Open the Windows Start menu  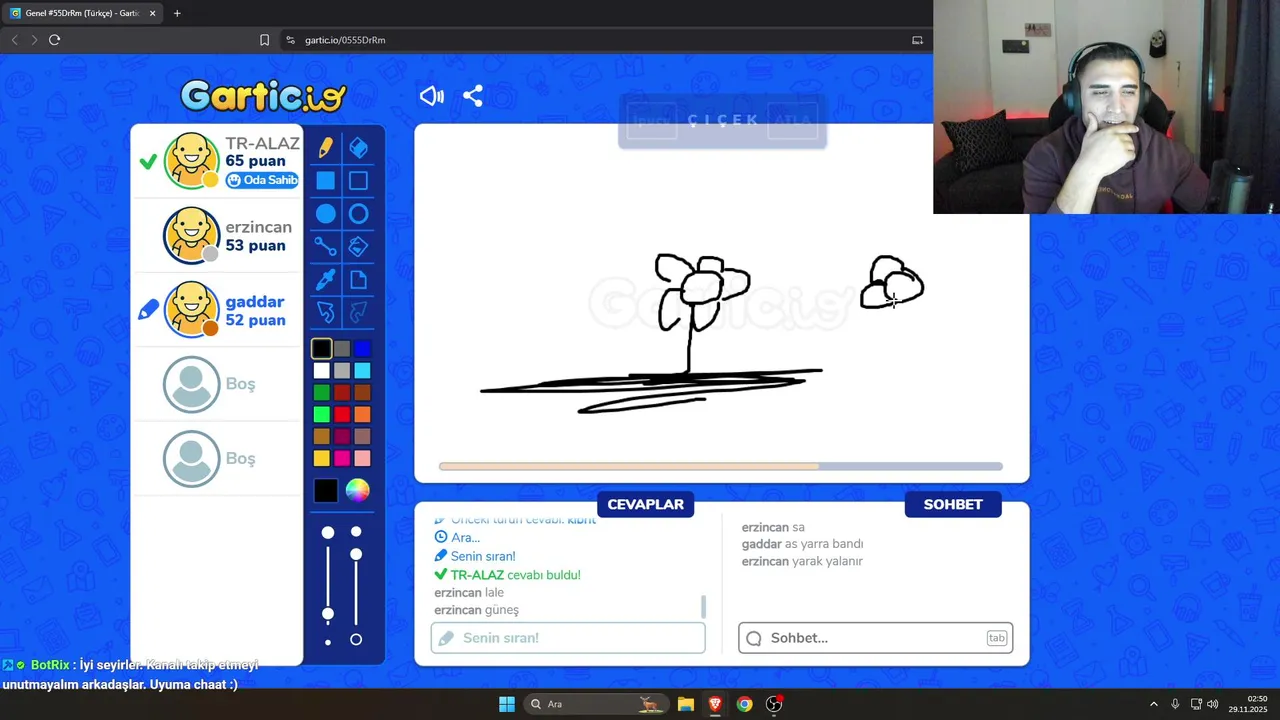tap(507, 704)
